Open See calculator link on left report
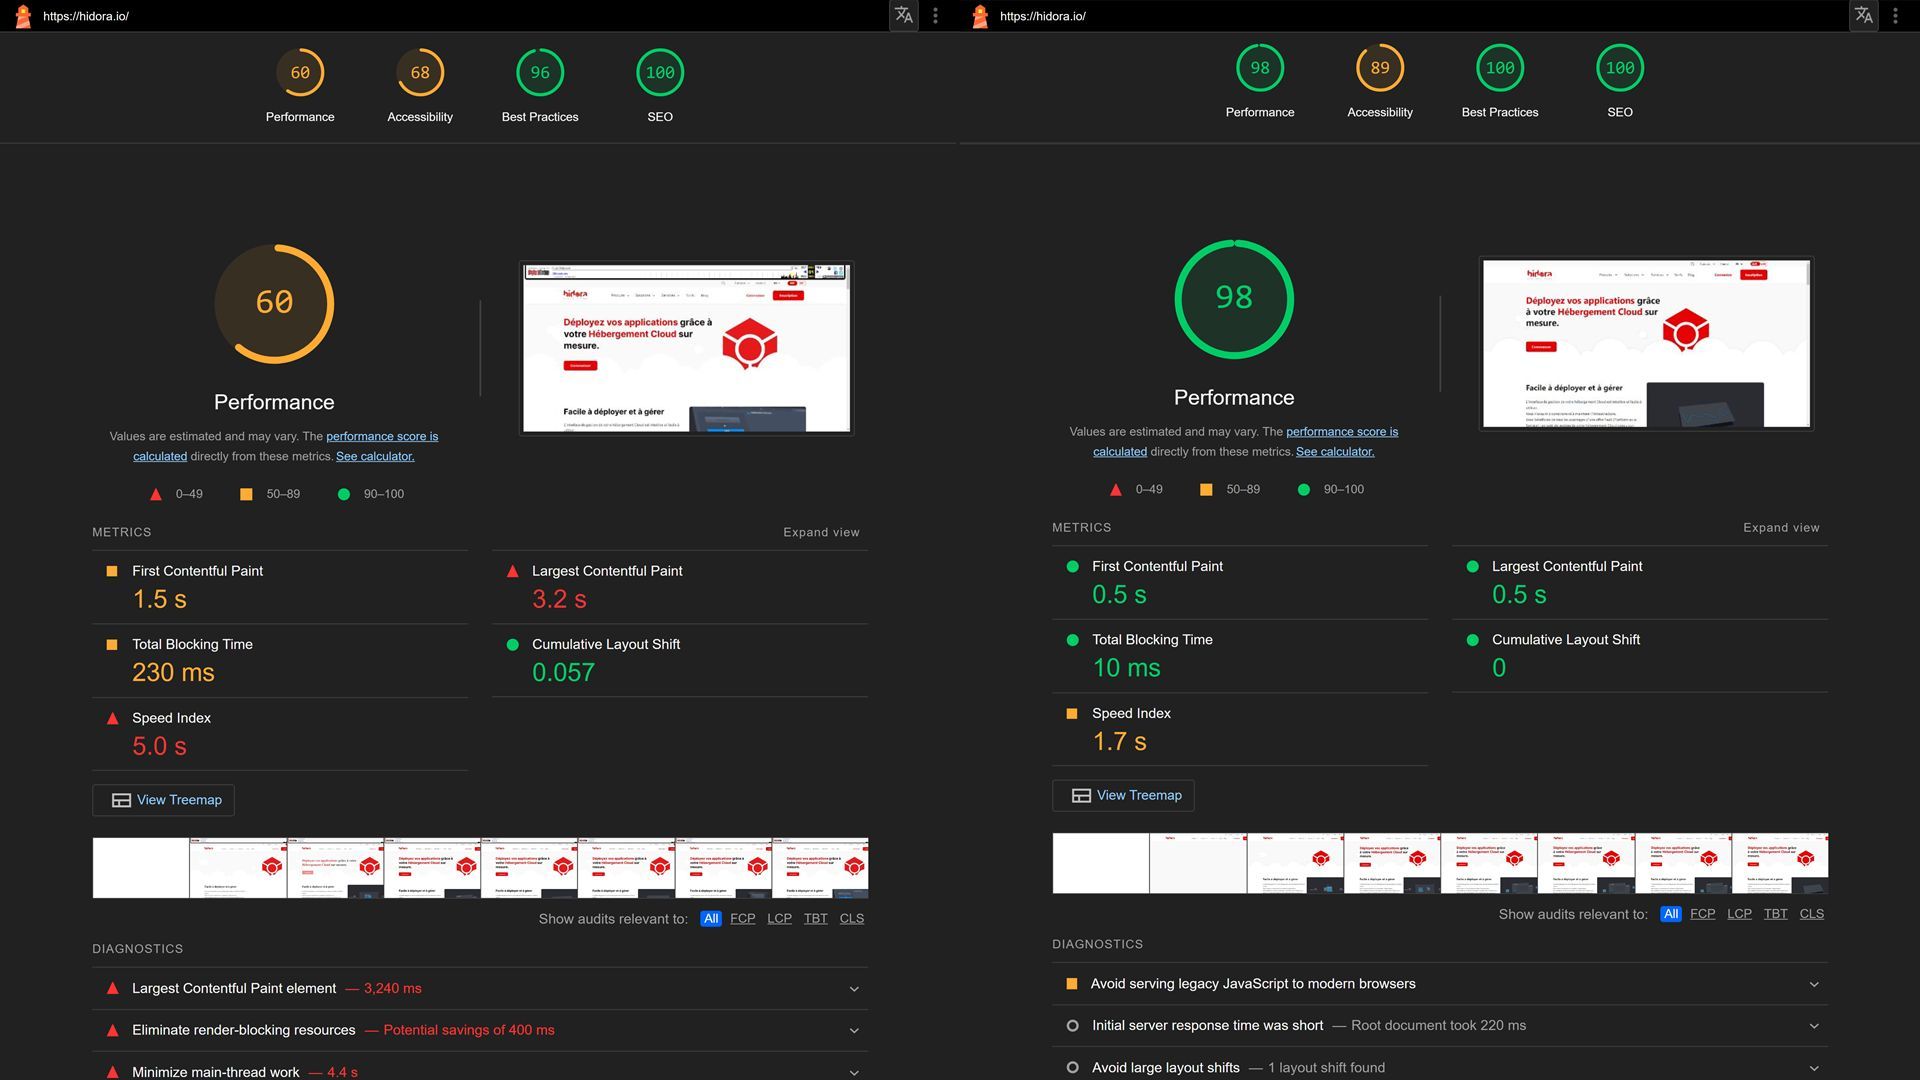 pyautogui.click(x=375, y=457)
